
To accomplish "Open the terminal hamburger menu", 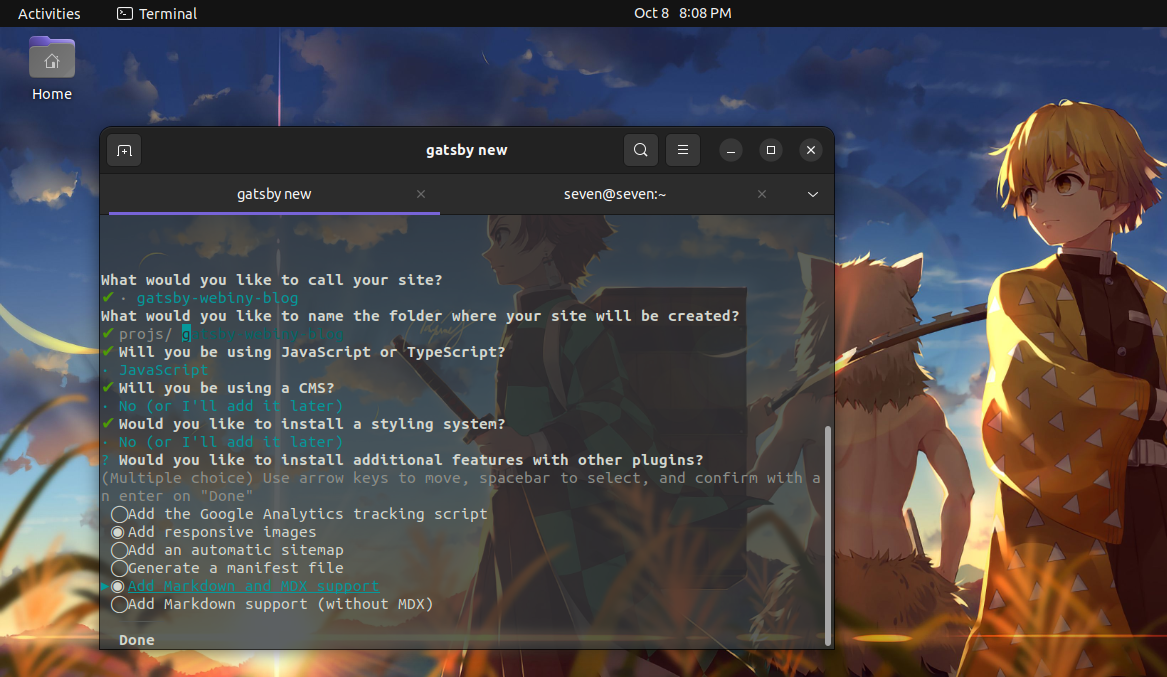I will 683,149.
